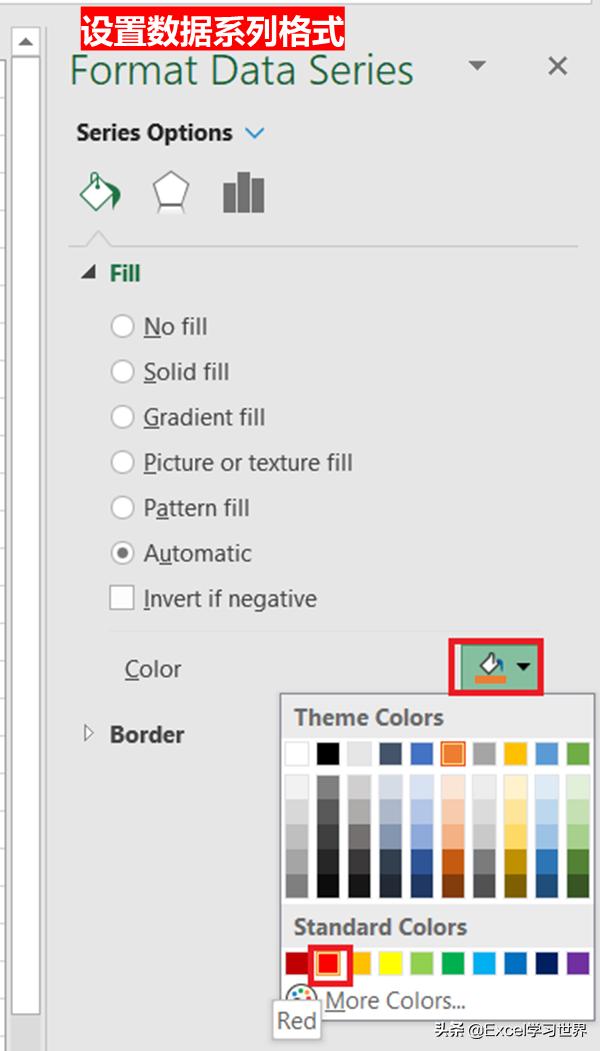Click the fill color paint bucket button
This screenshot has width=600, height=1051.
click(491, 667)
